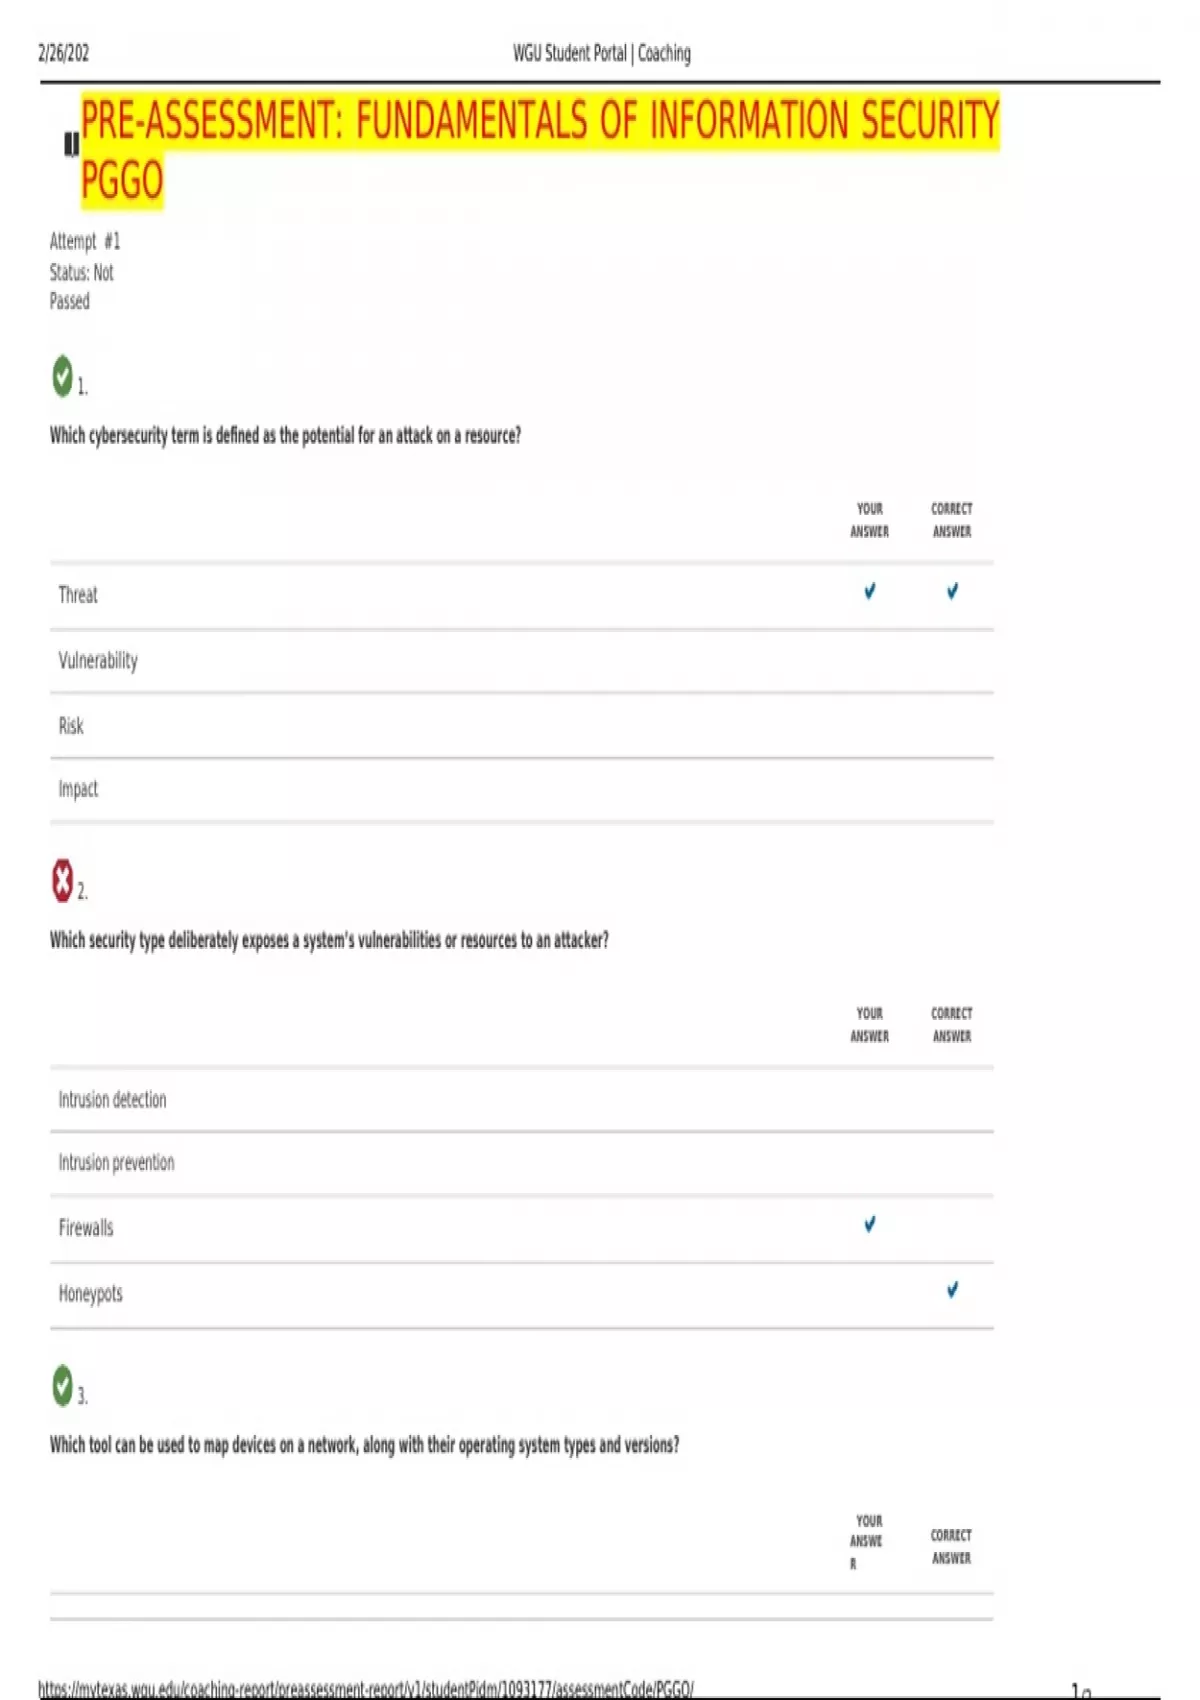Click the red incorrect icon for question 2
This screenshot has width=1200, height=1700.
[62, 880]
